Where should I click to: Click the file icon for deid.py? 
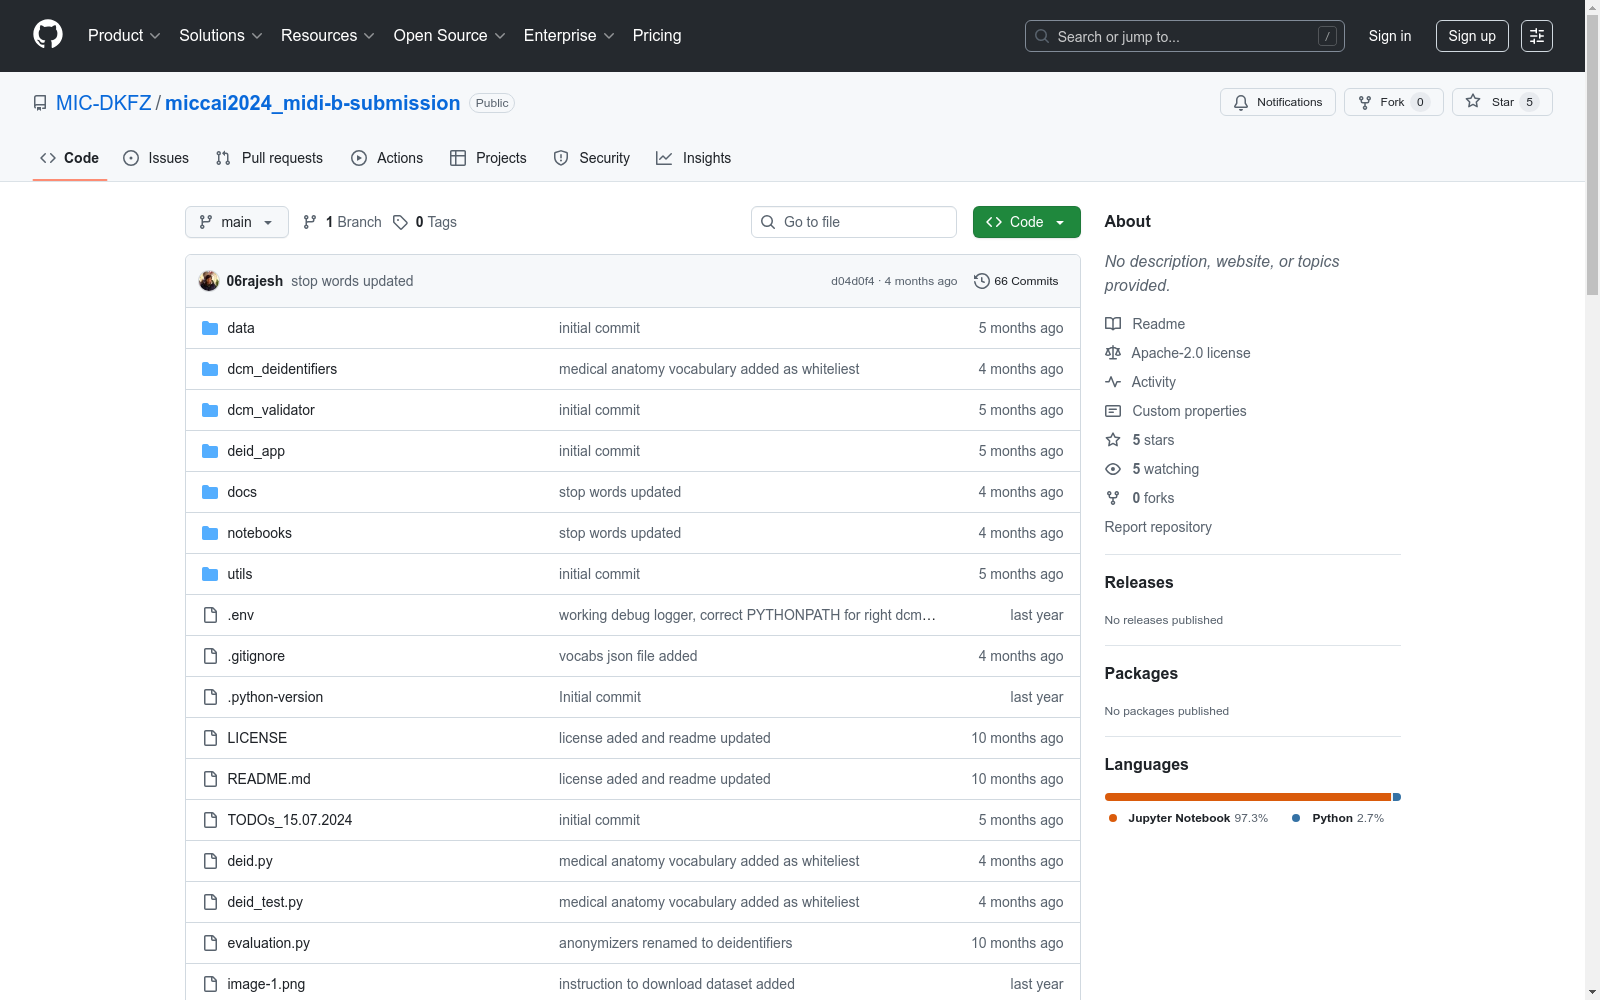[210, 861]
